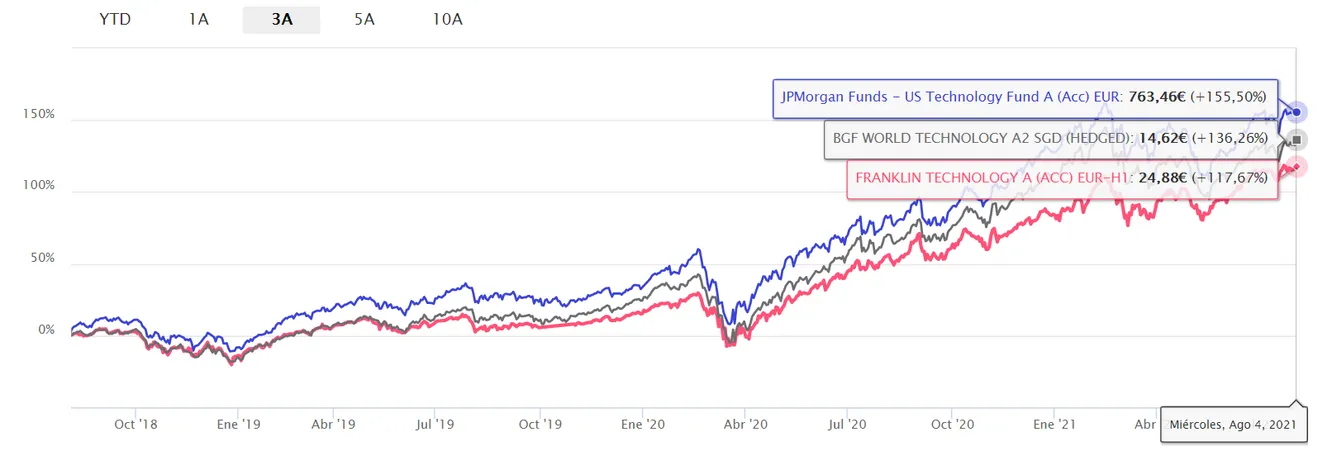Click the 100% y-axis label
1332x460 pixels.
pyautogui.click(x=41, y=186)
